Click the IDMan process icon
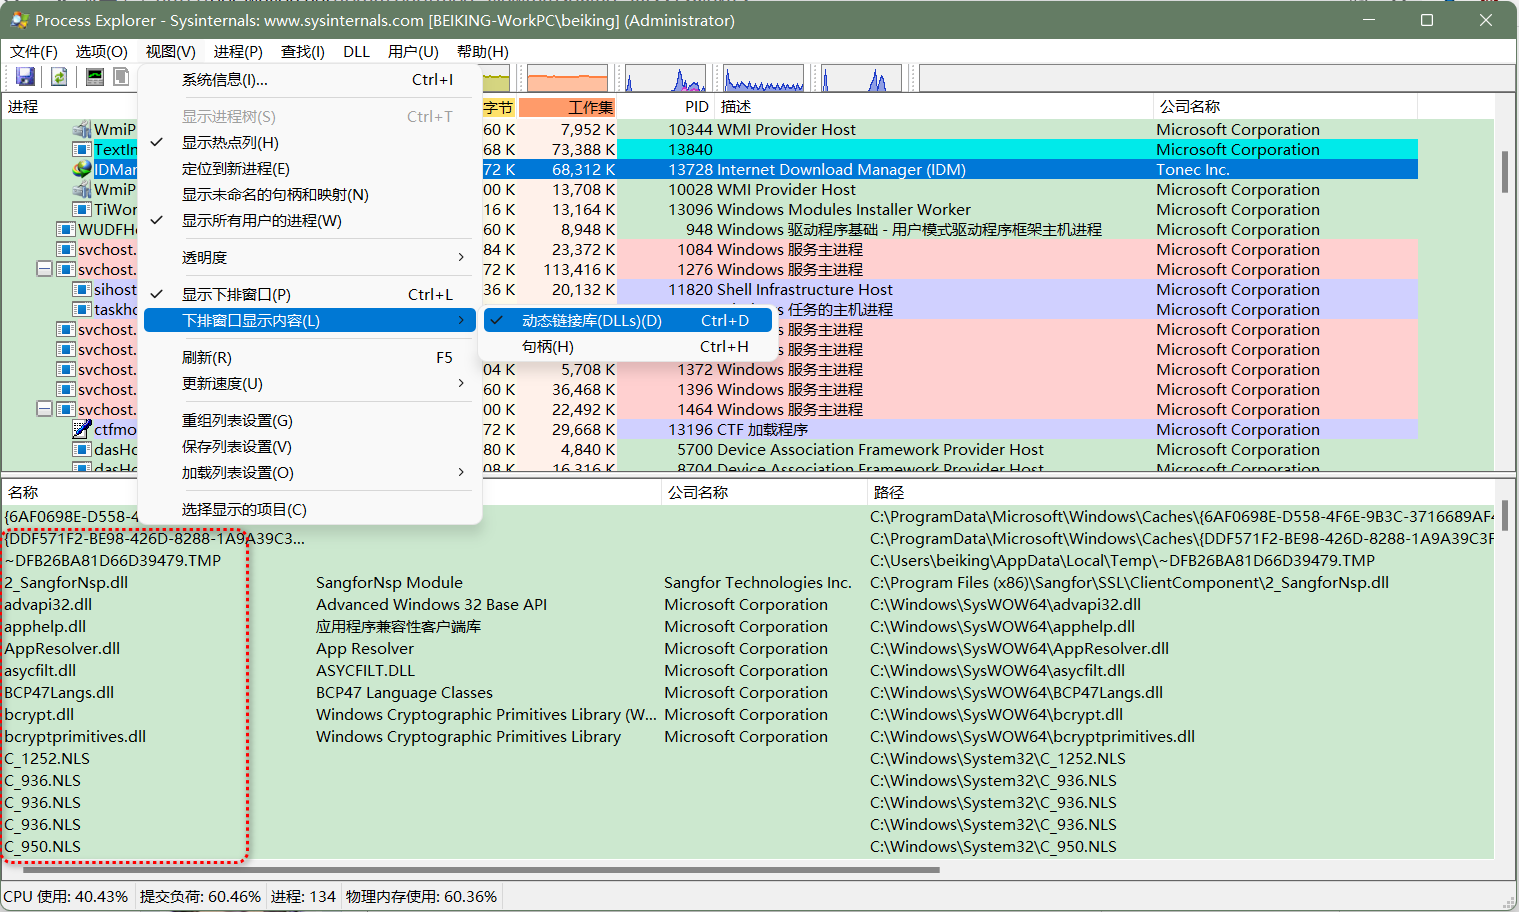This screenshot has width=1519, height=912. (x=83, y=170)
